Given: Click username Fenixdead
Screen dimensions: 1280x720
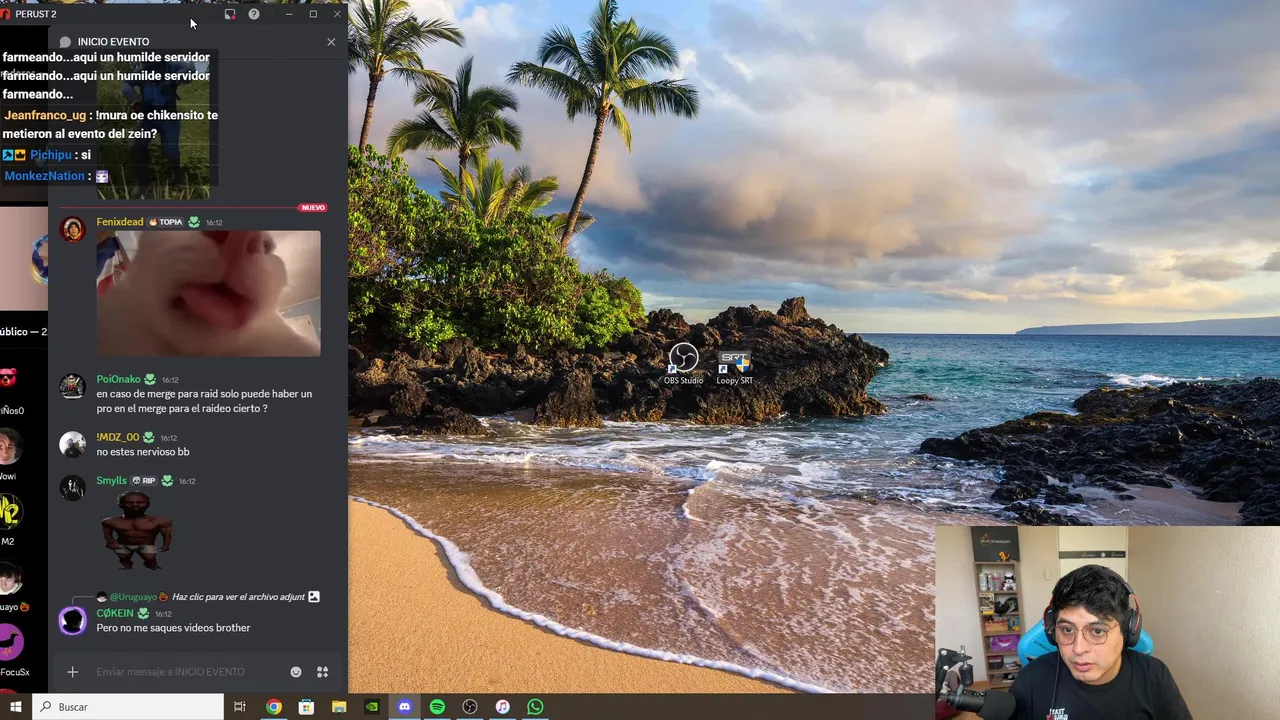Looking at the screenshot, I should pos(120,222).
